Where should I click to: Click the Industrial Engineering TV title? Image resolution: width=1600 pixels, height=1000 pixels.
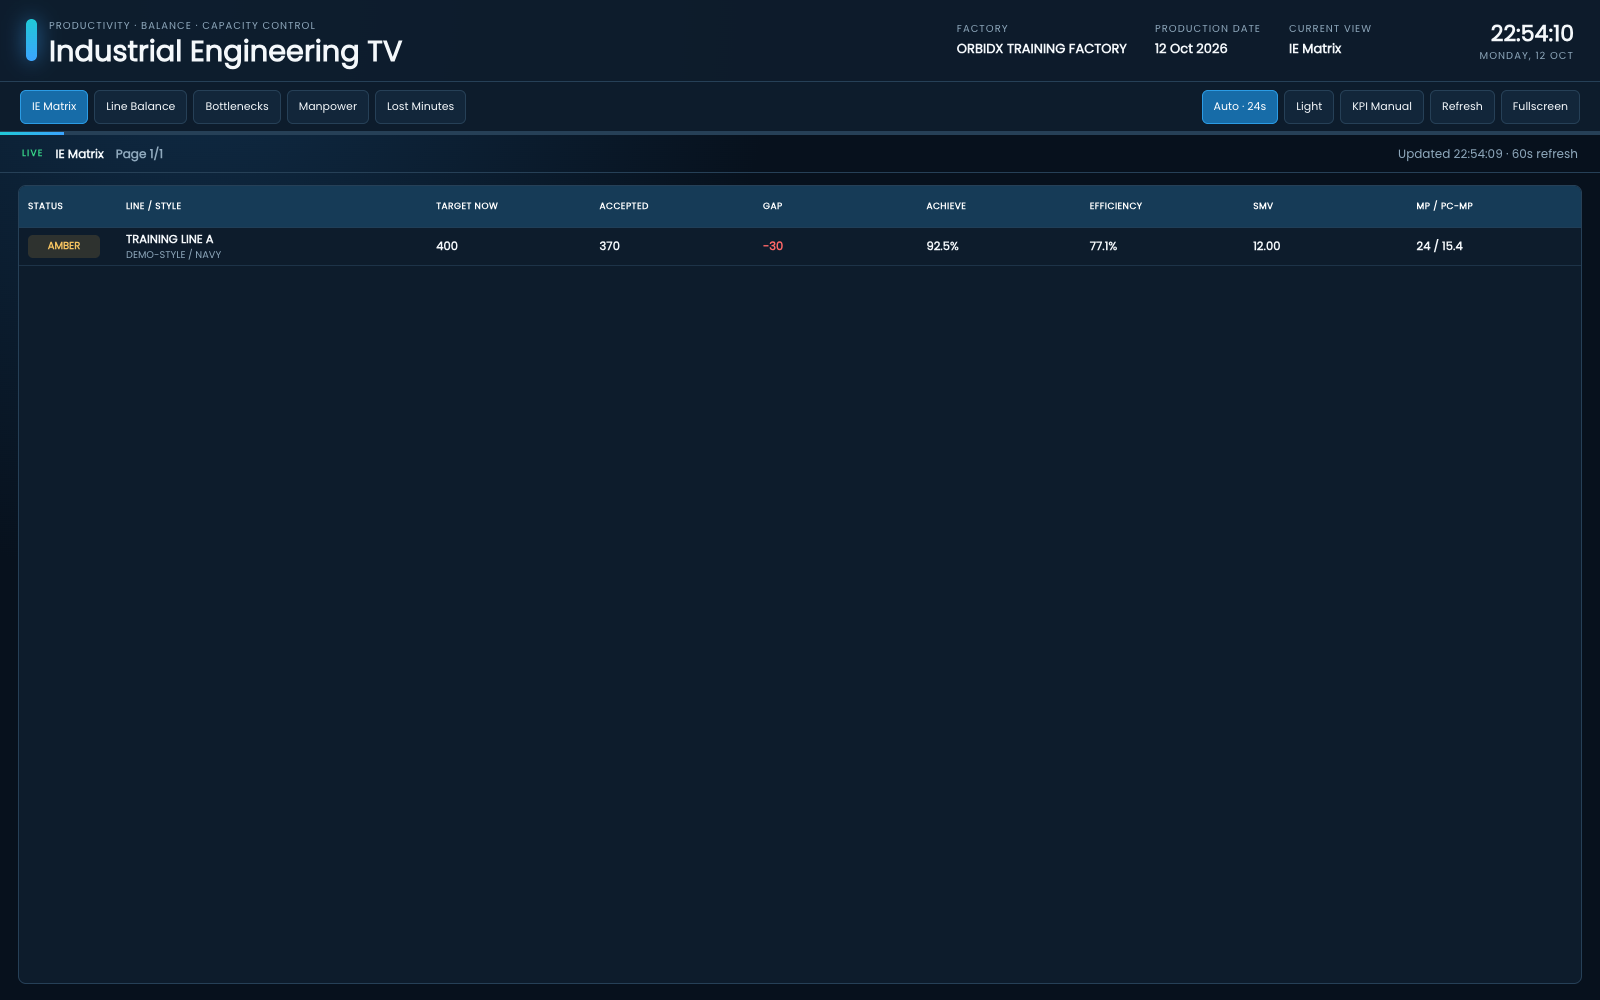(x=225, y=51)
